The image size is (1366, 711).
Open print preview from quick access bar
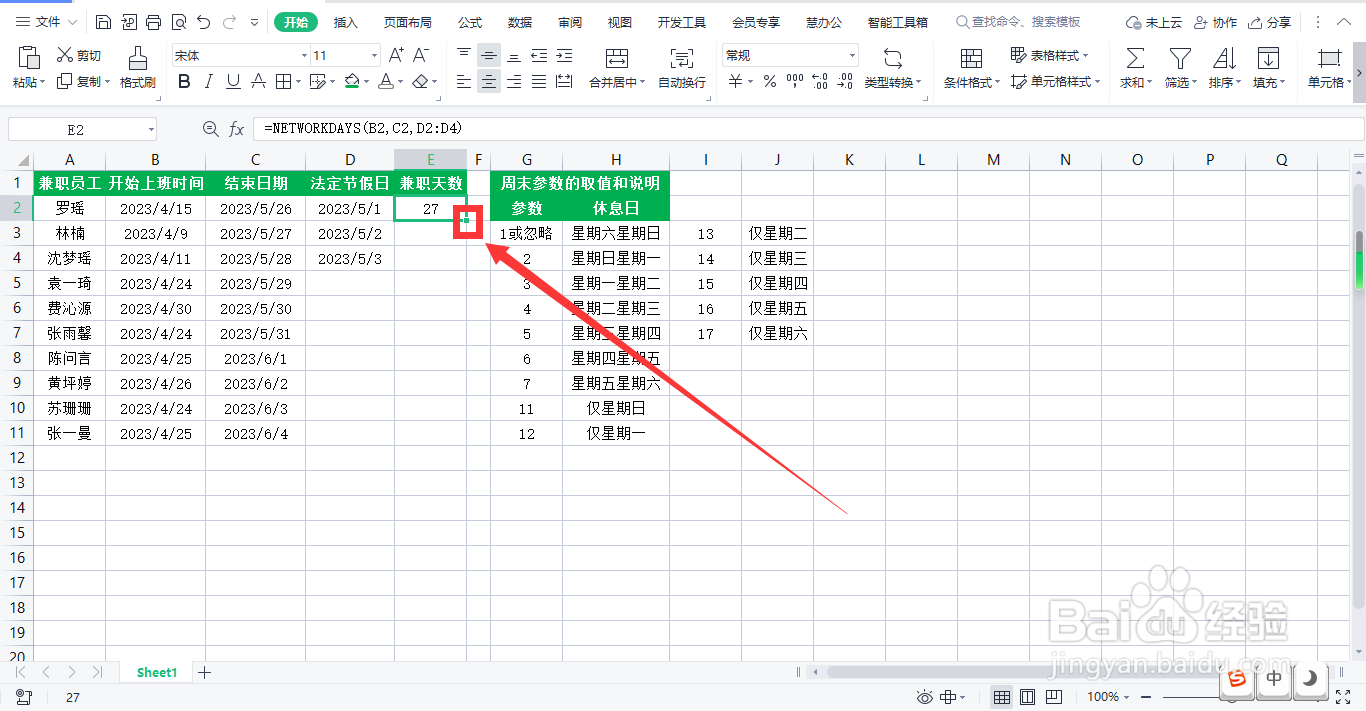(178, 22)
